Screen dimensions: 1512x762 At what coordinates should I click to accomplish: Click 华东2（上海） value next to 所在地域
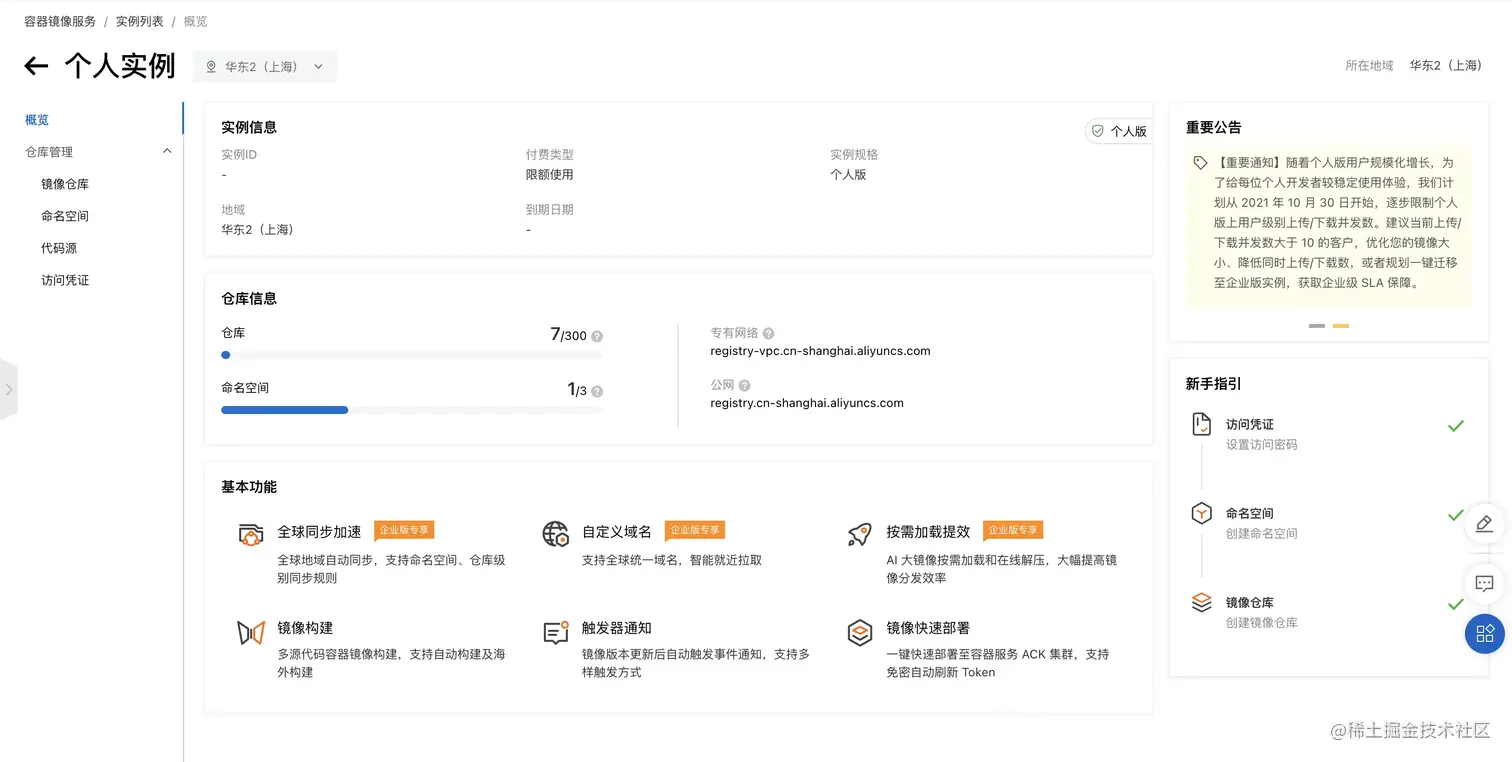click(1446, 66)
